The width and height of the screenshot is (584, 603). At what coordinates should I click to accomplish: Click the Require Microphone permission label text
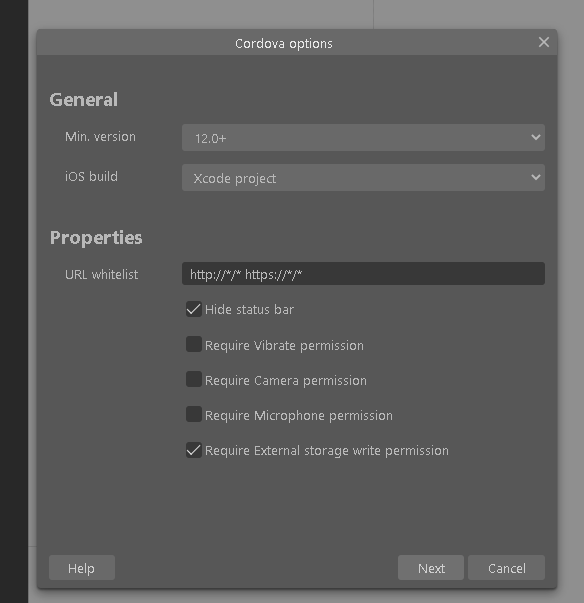click(299, 416)
